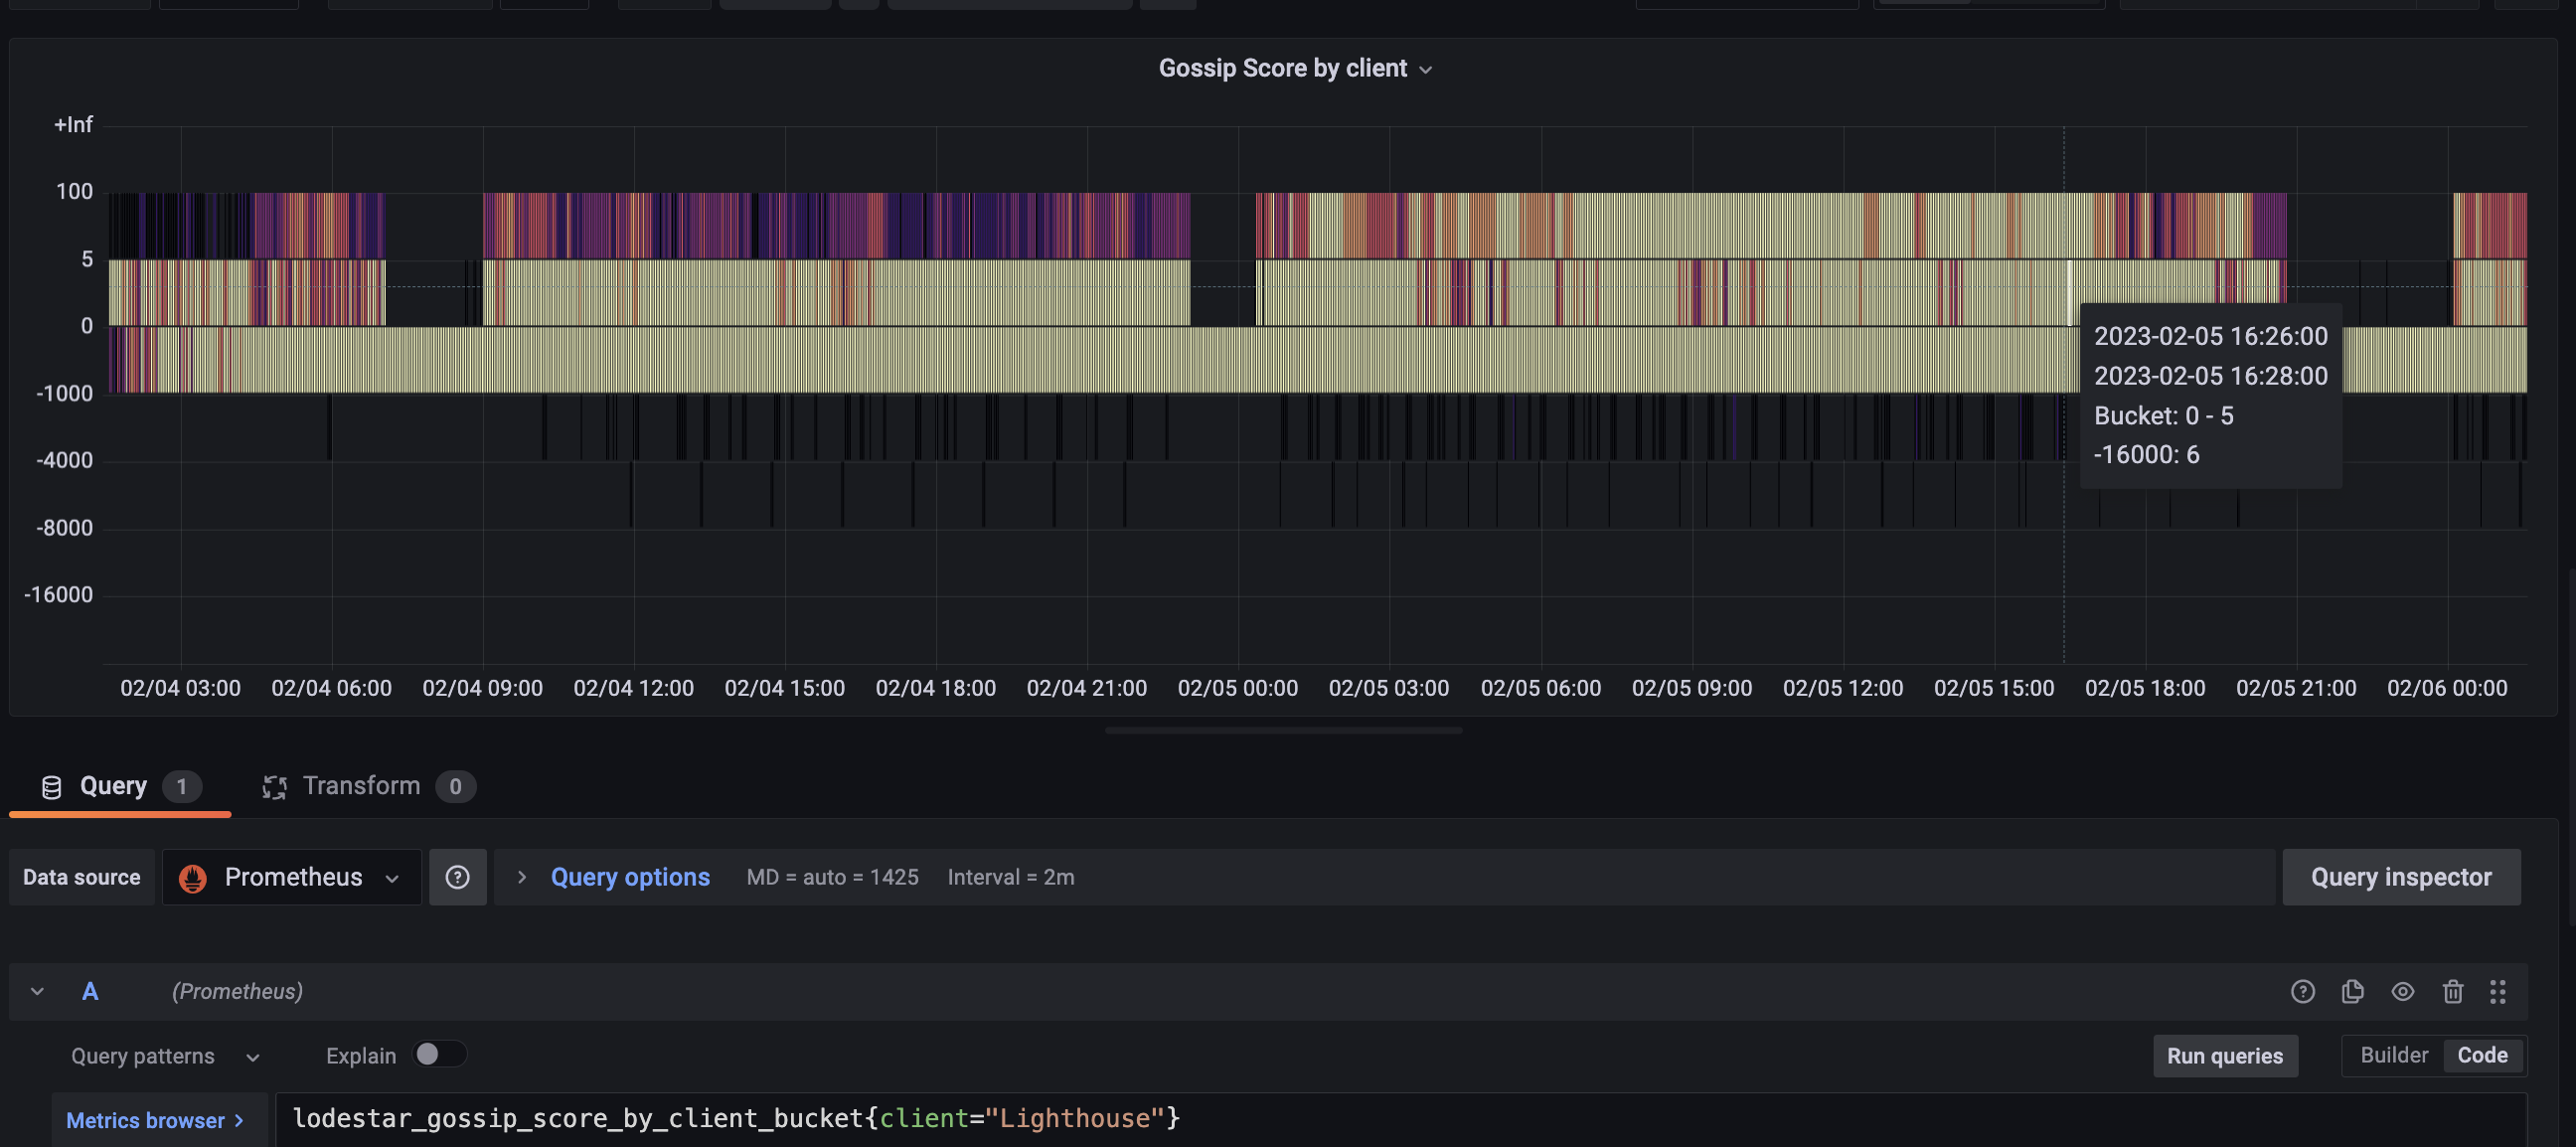Open query A help icon
The width and height of the screenshot is (2576, 1147).
[2302, 991]
